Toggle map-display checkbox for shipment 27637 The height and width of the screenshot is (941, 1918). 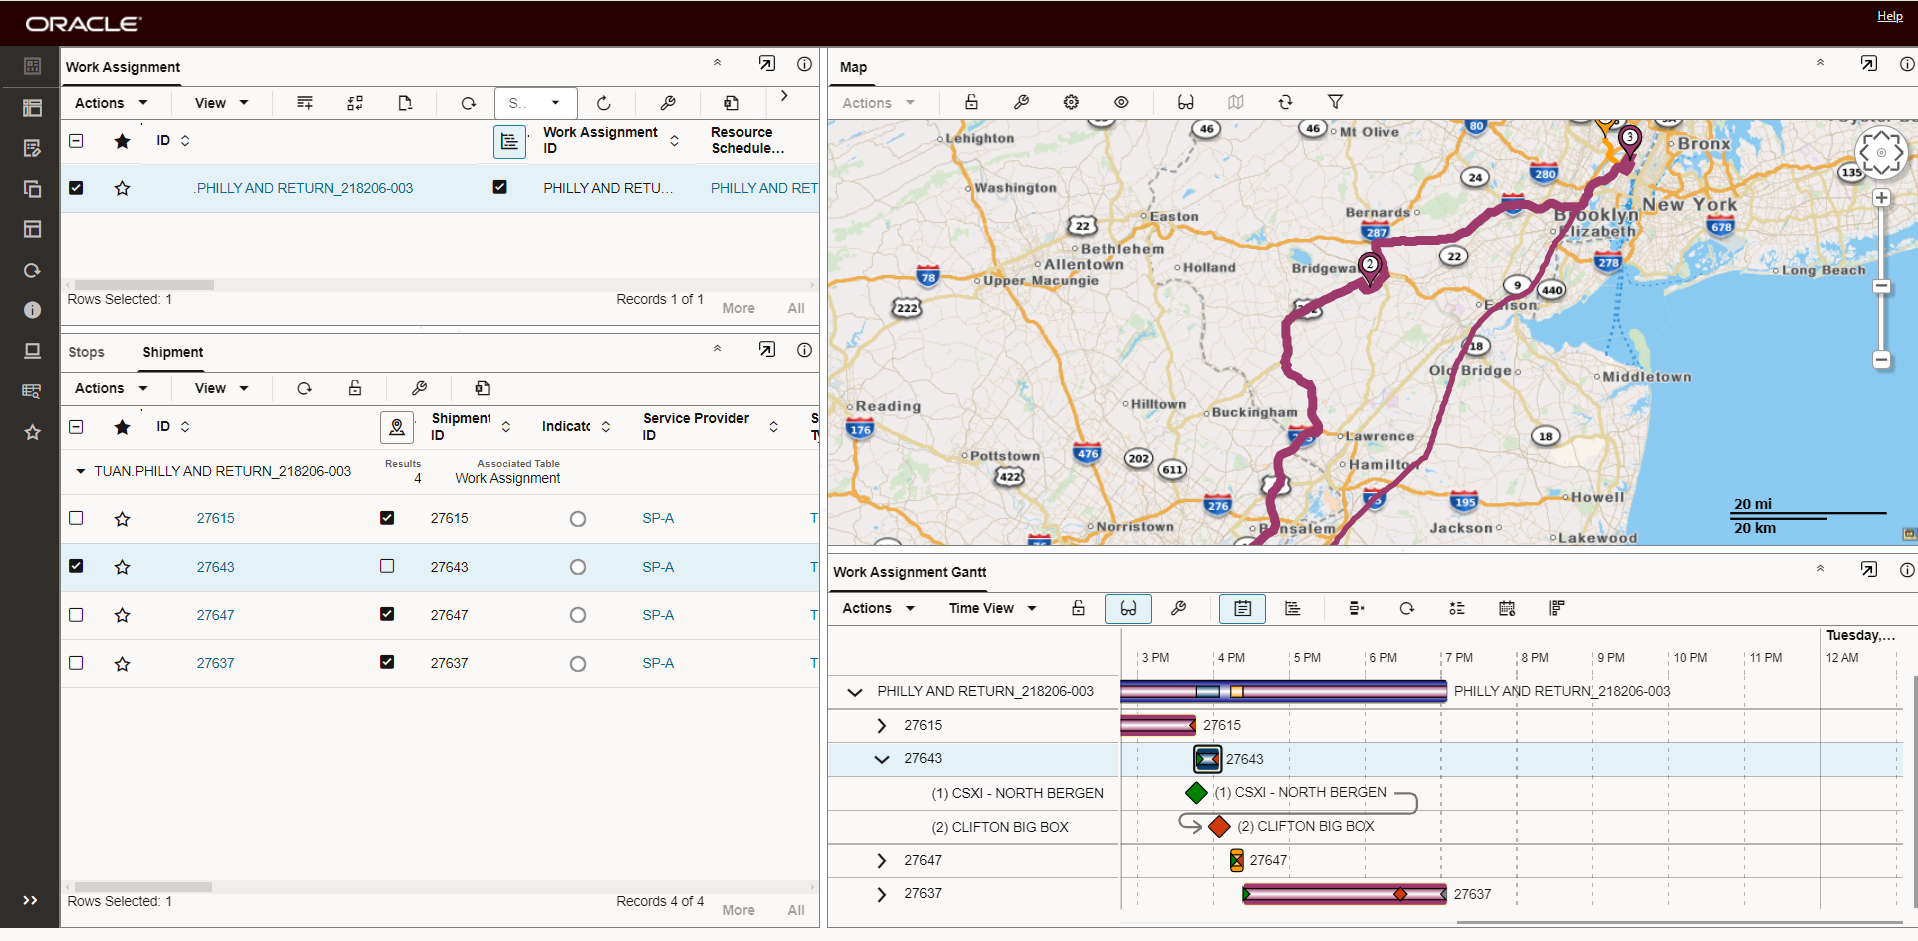tap(387, 662)
